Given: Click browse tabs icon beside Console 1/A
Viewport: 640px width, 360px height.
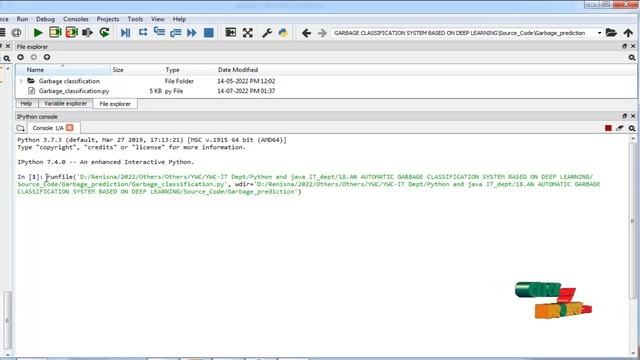Looking at the screenshot, I should pyautogui.click(x=21, y=128).
